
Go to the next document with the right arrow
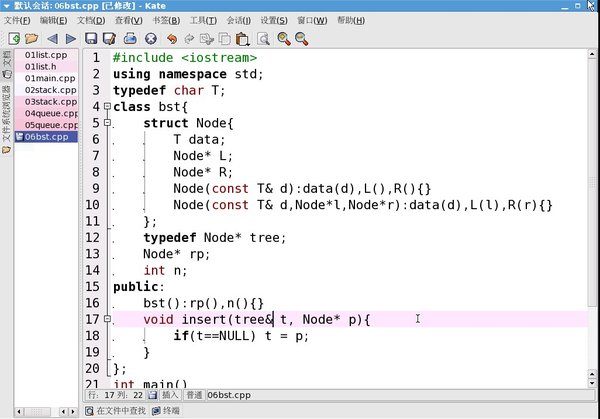click(71, 39)
